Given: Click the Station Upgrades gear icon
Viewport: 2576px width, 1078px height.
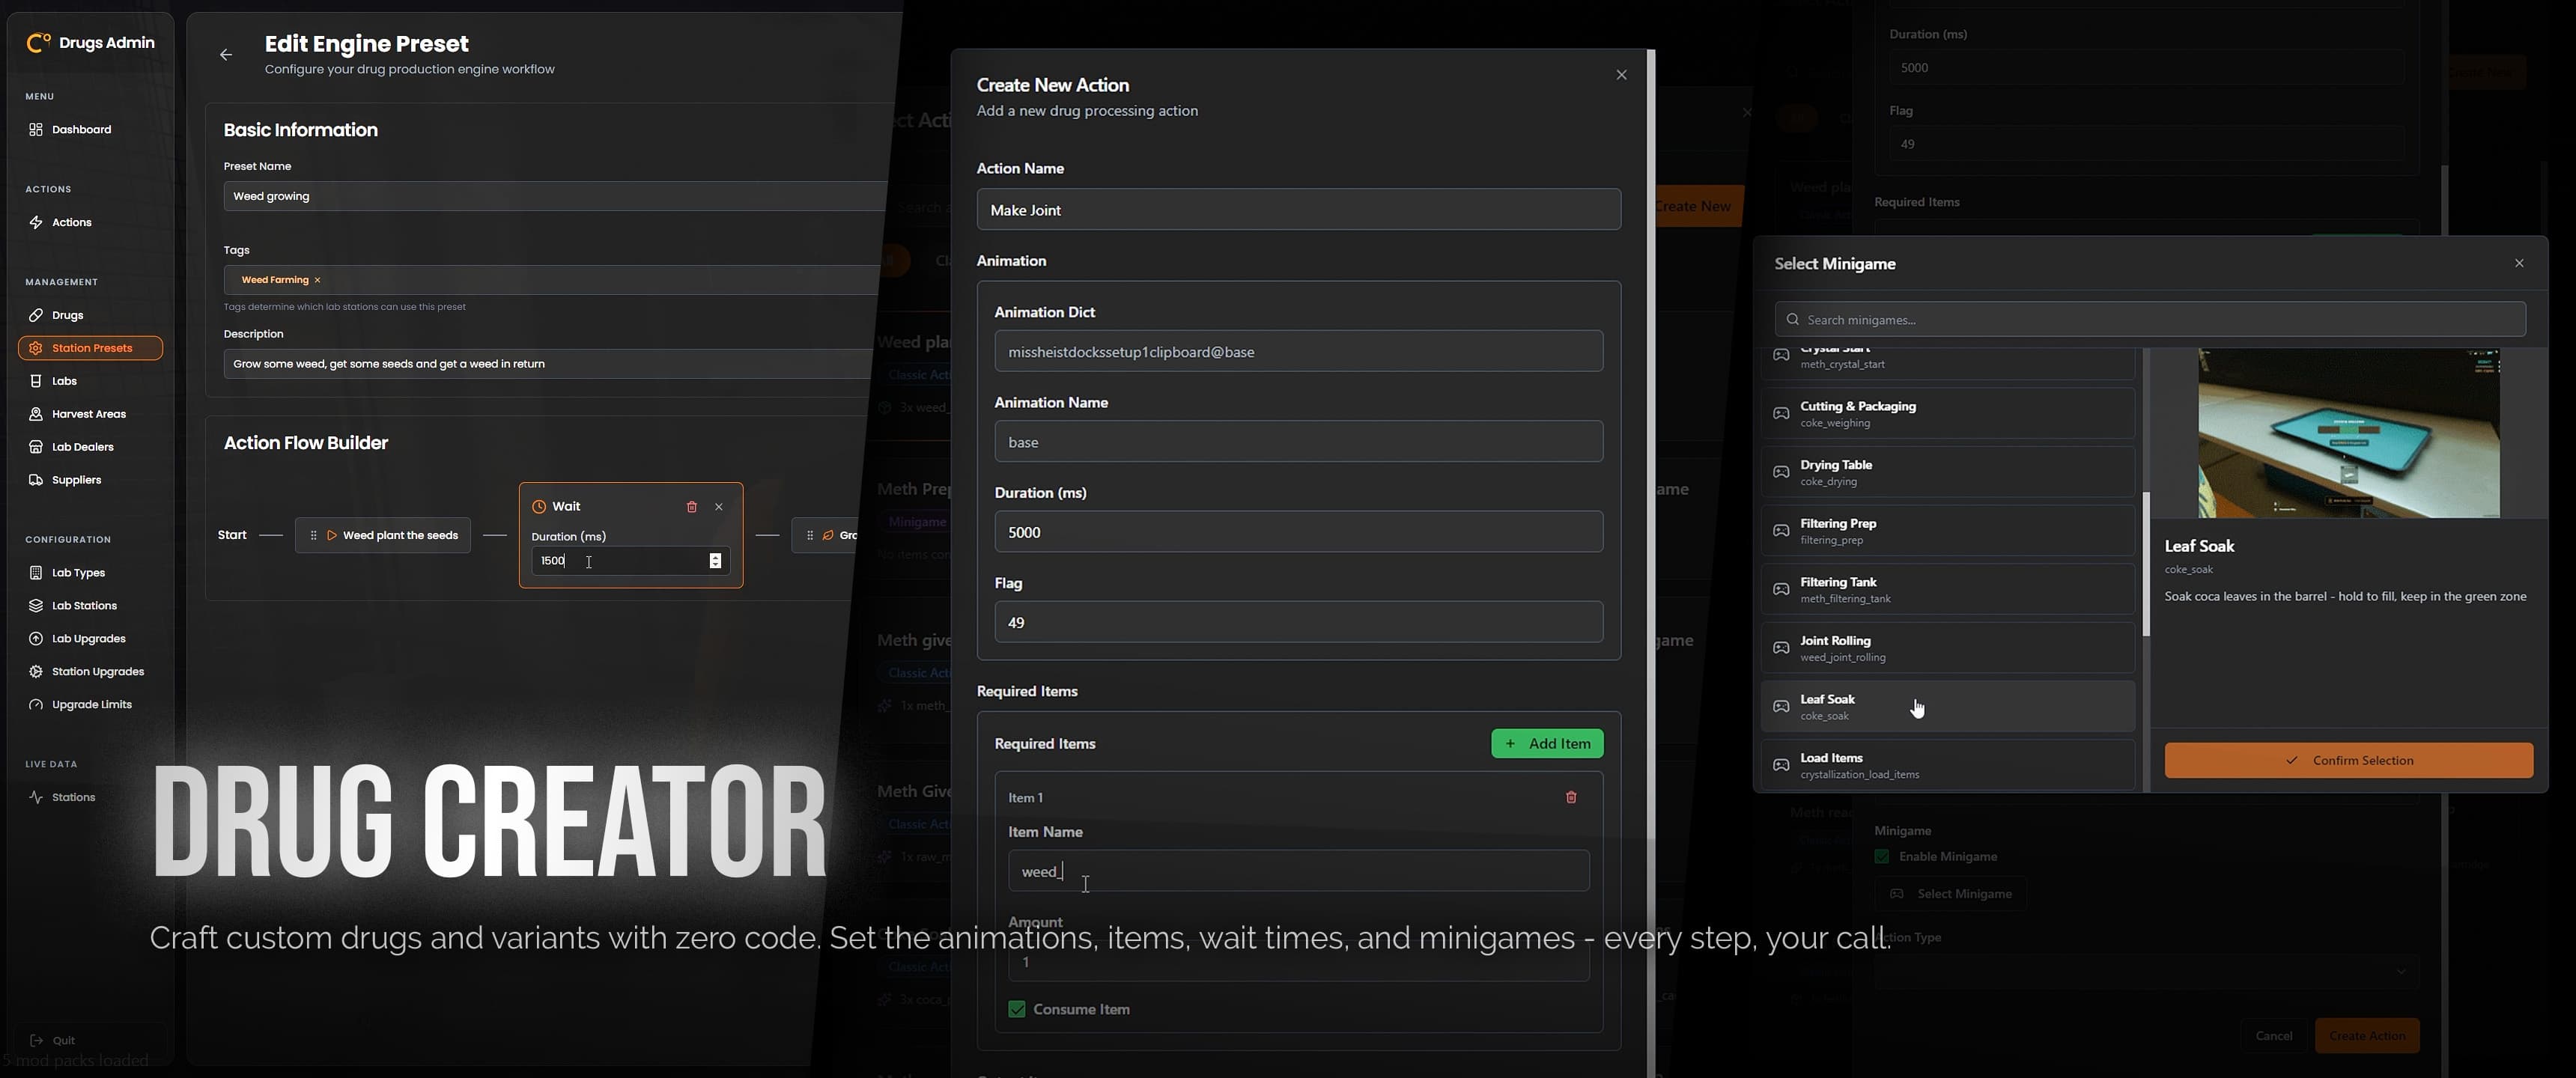Looking at the screenshot, I should 36,672.
